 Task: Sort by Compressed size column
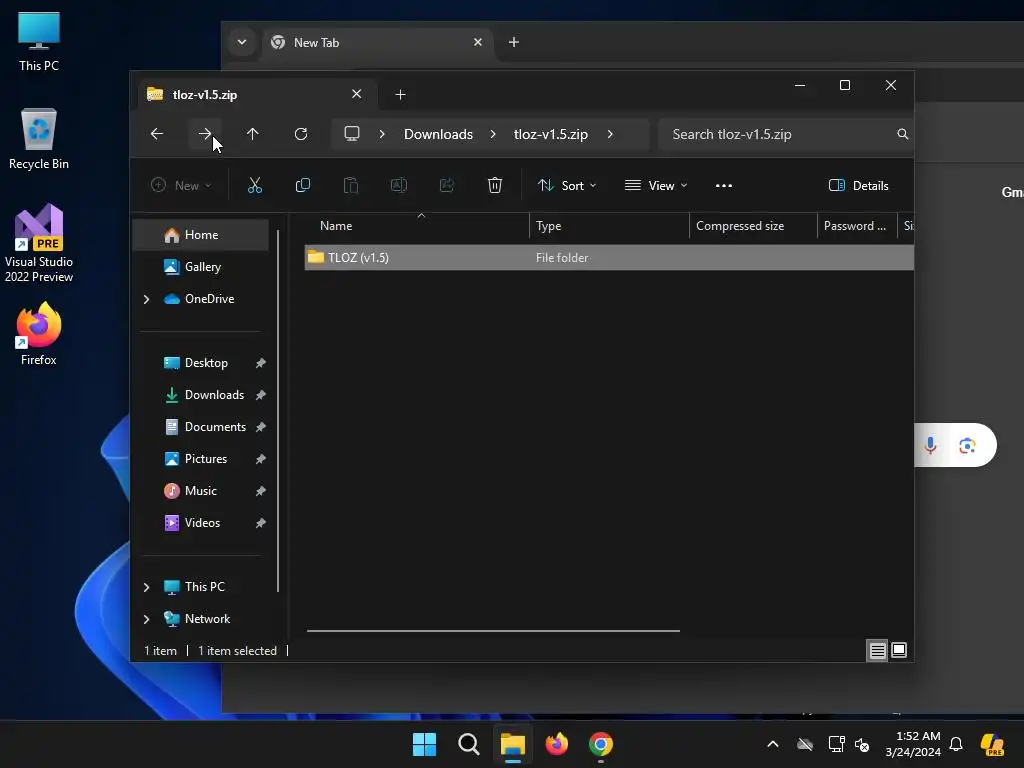754,226
